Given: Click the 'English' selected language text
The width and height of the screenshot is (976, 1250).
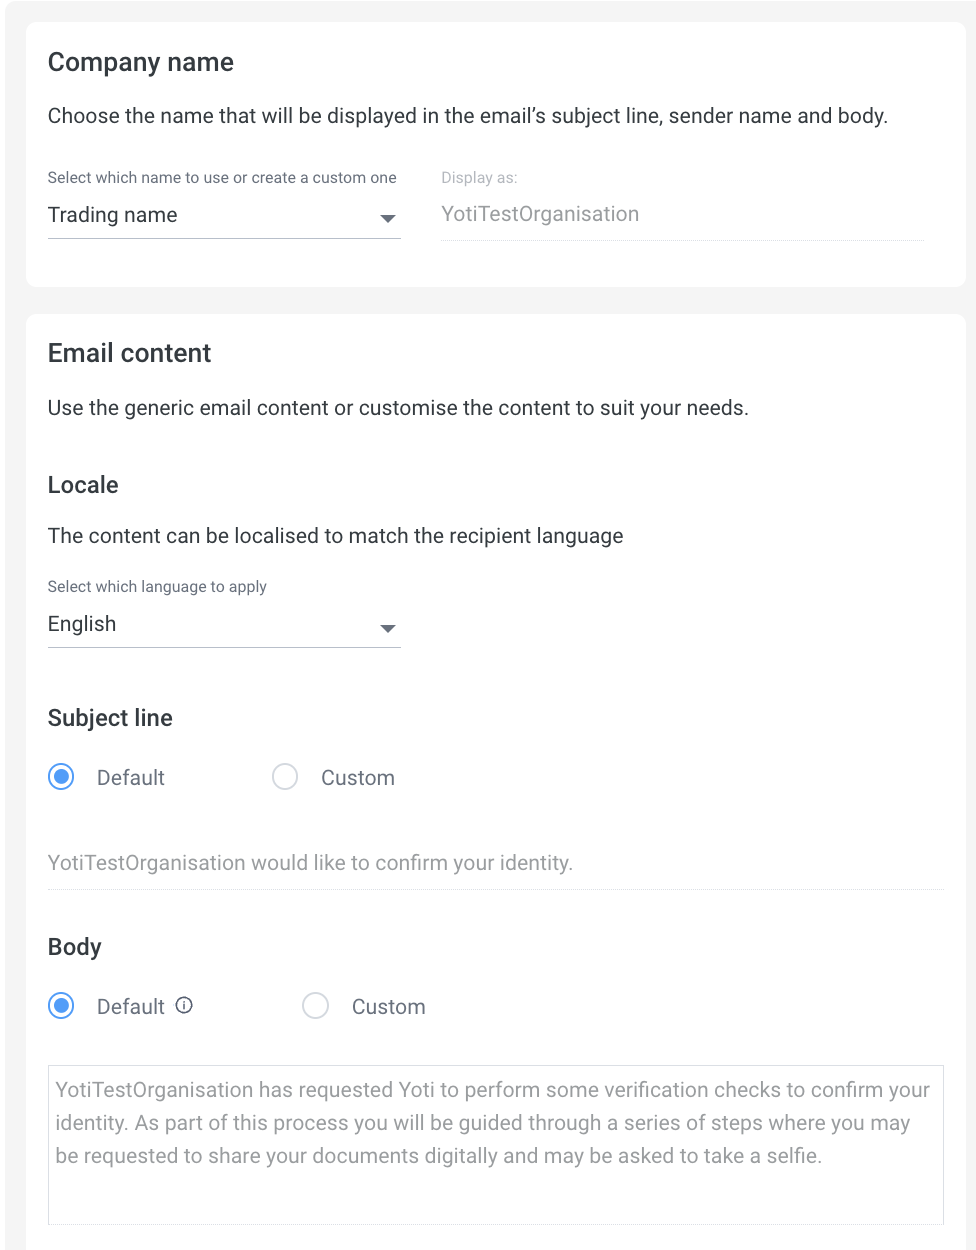Looking at the screenshot, I should point(82,624).
